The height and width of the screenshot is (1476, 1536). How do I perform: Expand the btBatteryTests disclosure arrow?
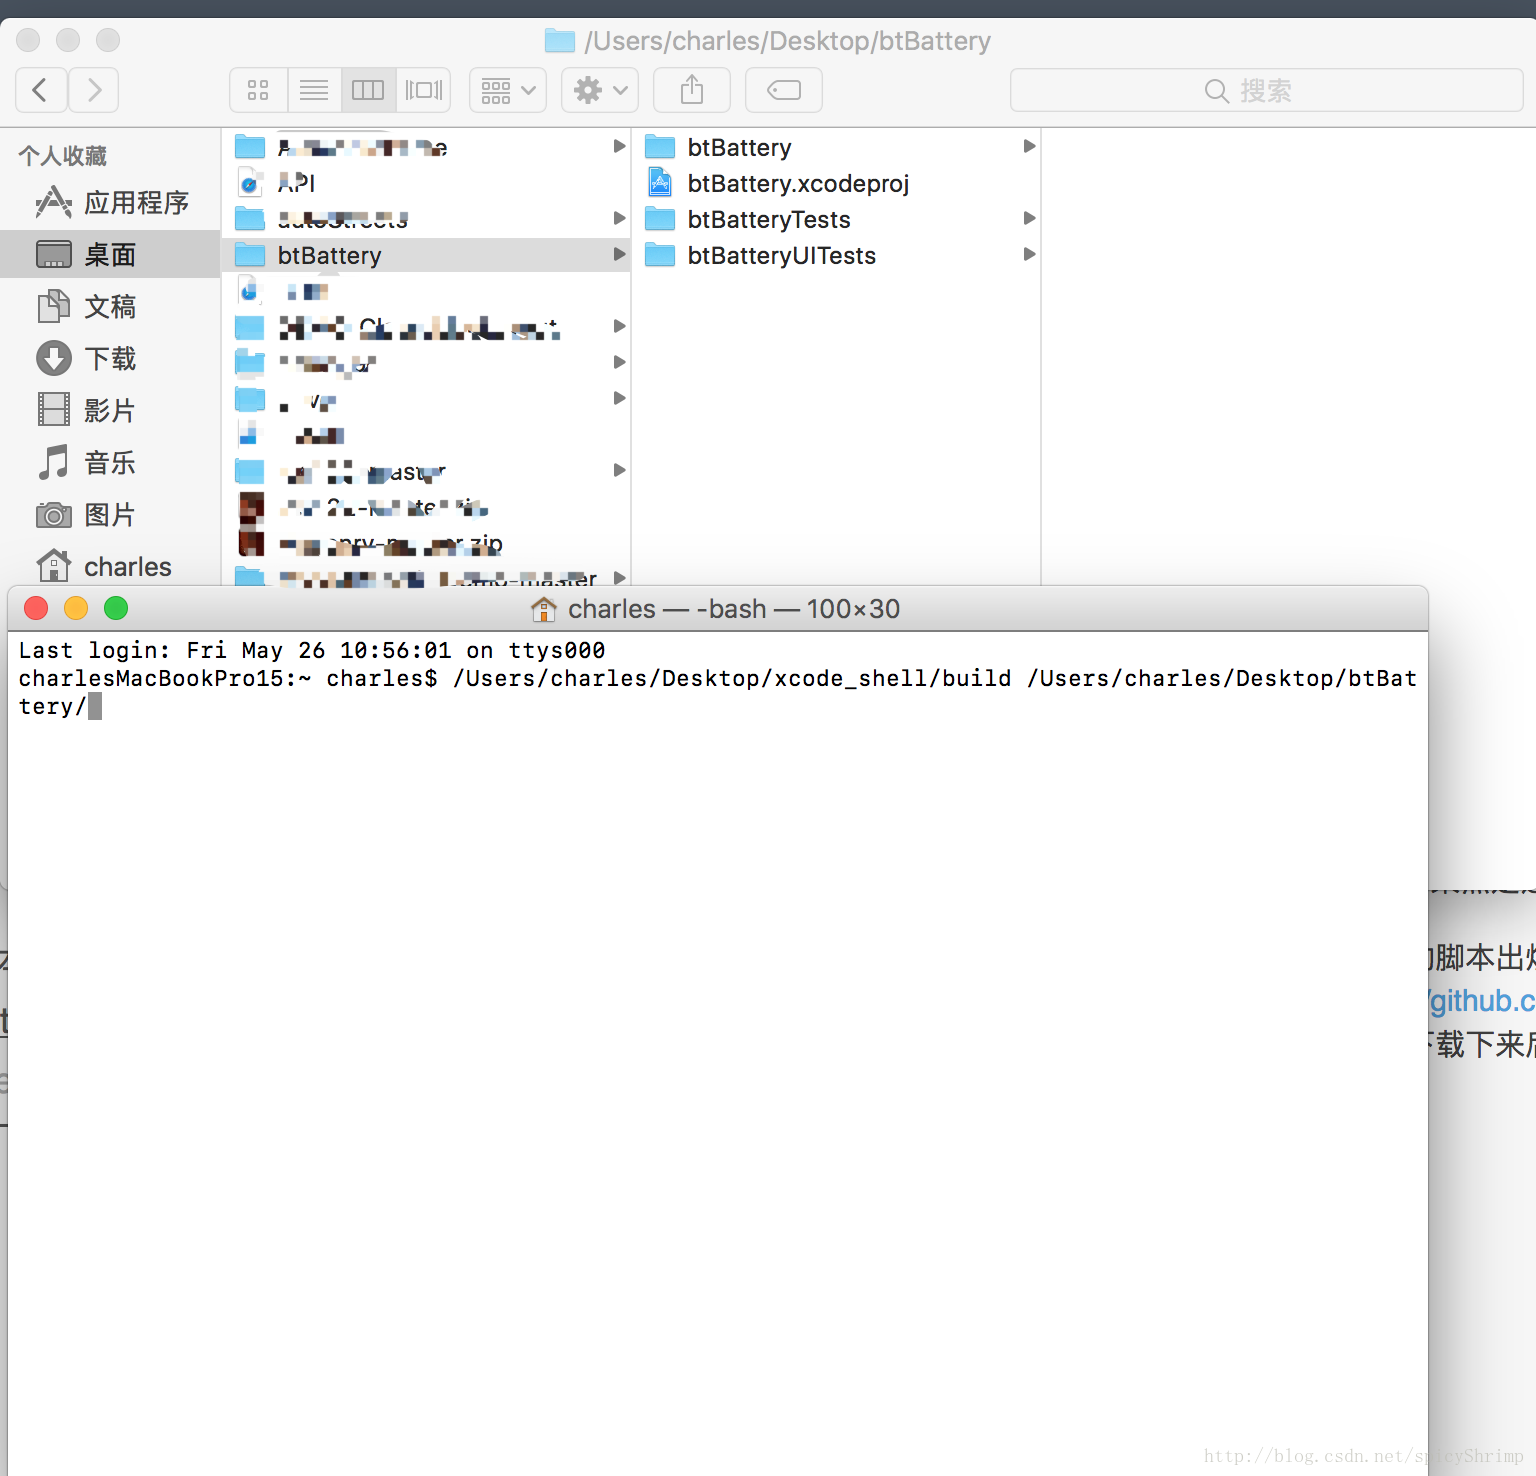tap(1029, 219)
